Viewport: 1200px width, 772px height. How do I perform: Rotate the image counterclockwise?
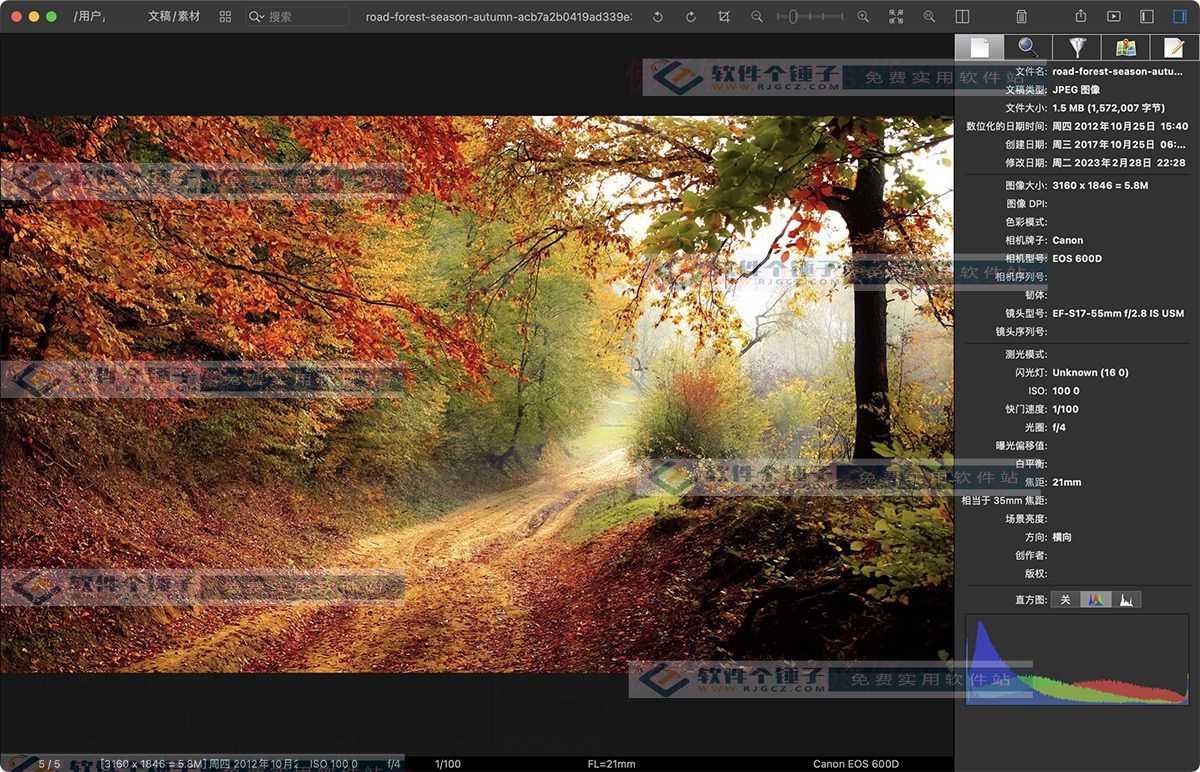tap(657, 17)
